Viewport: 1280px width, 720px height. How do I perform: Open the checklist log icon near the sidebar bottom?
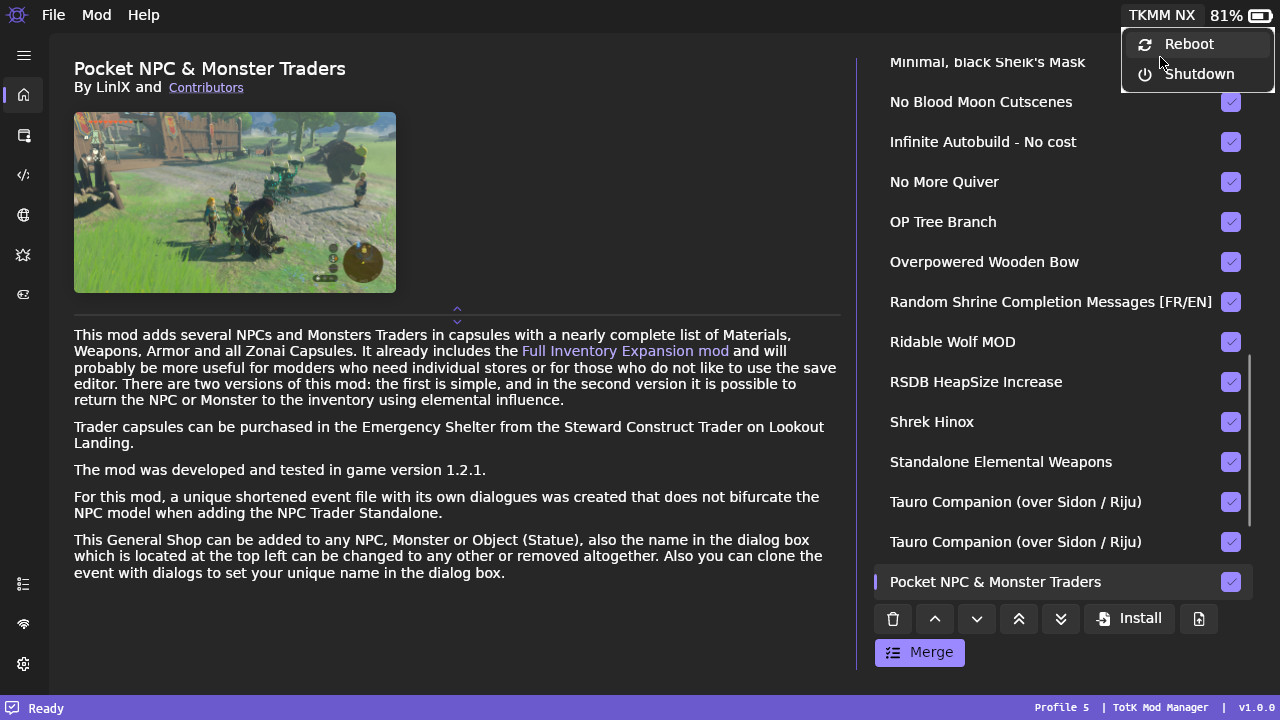click(23, 583)
